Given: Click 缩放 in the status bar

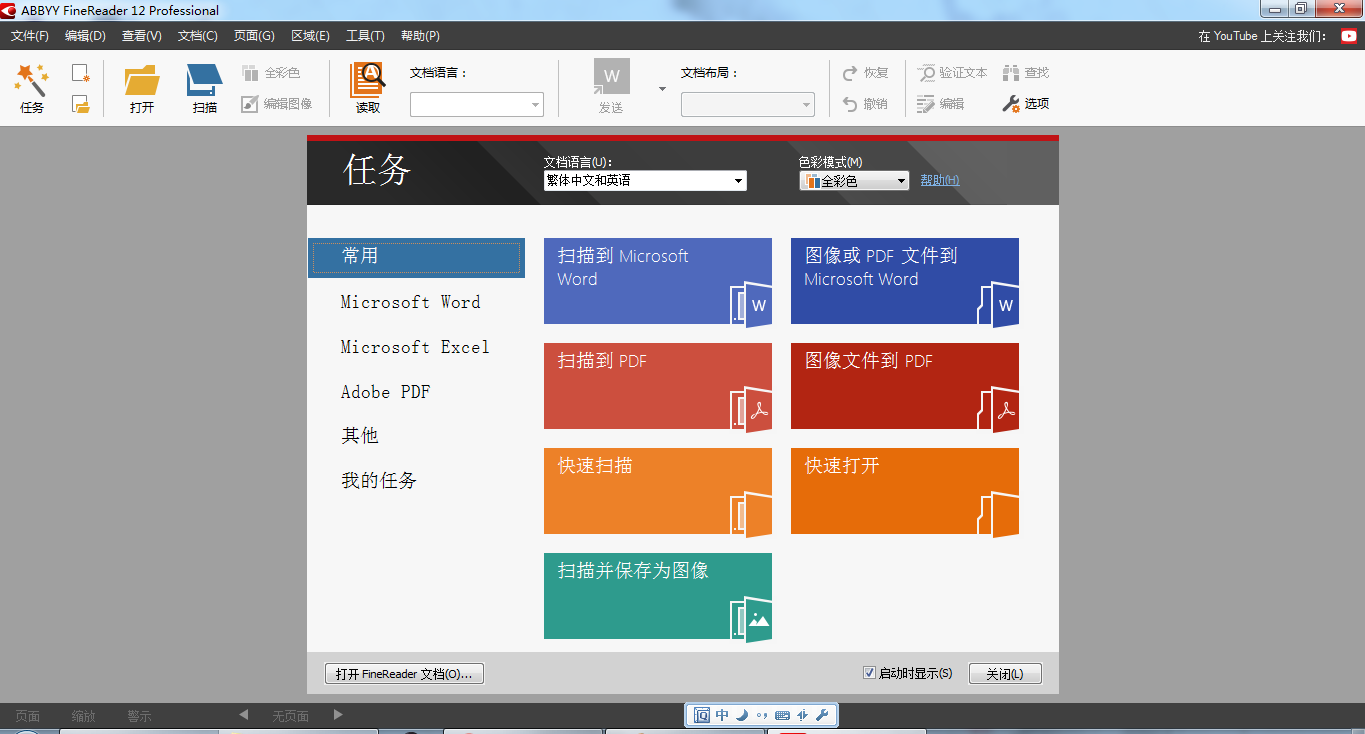Looking at the screenshot, I should (84, 716).
